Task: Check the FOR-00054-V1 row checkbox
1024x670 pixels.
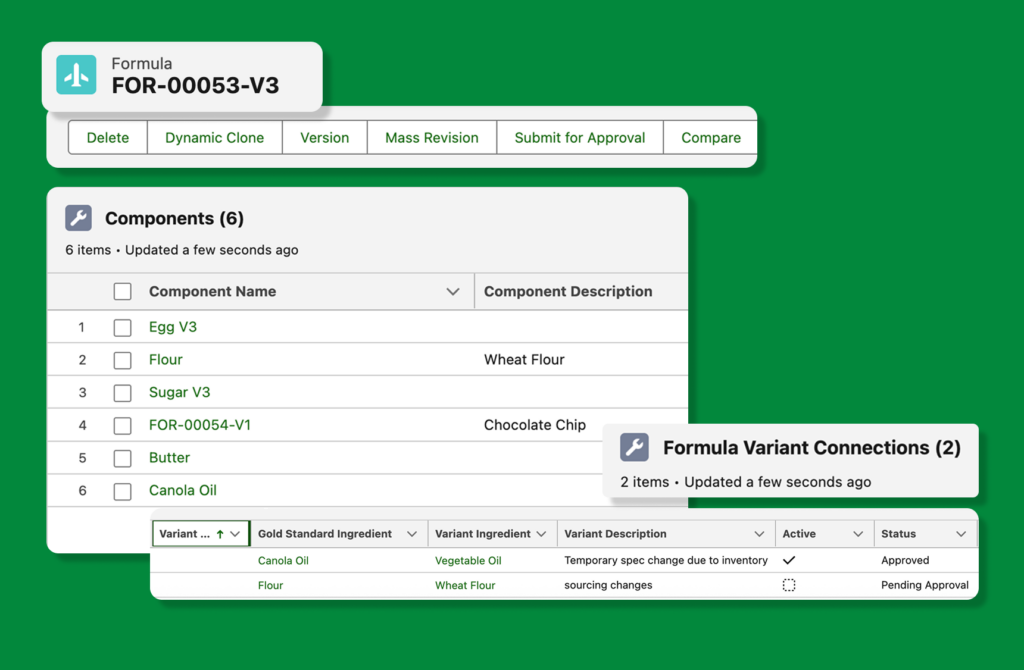Action: point(122,426)
